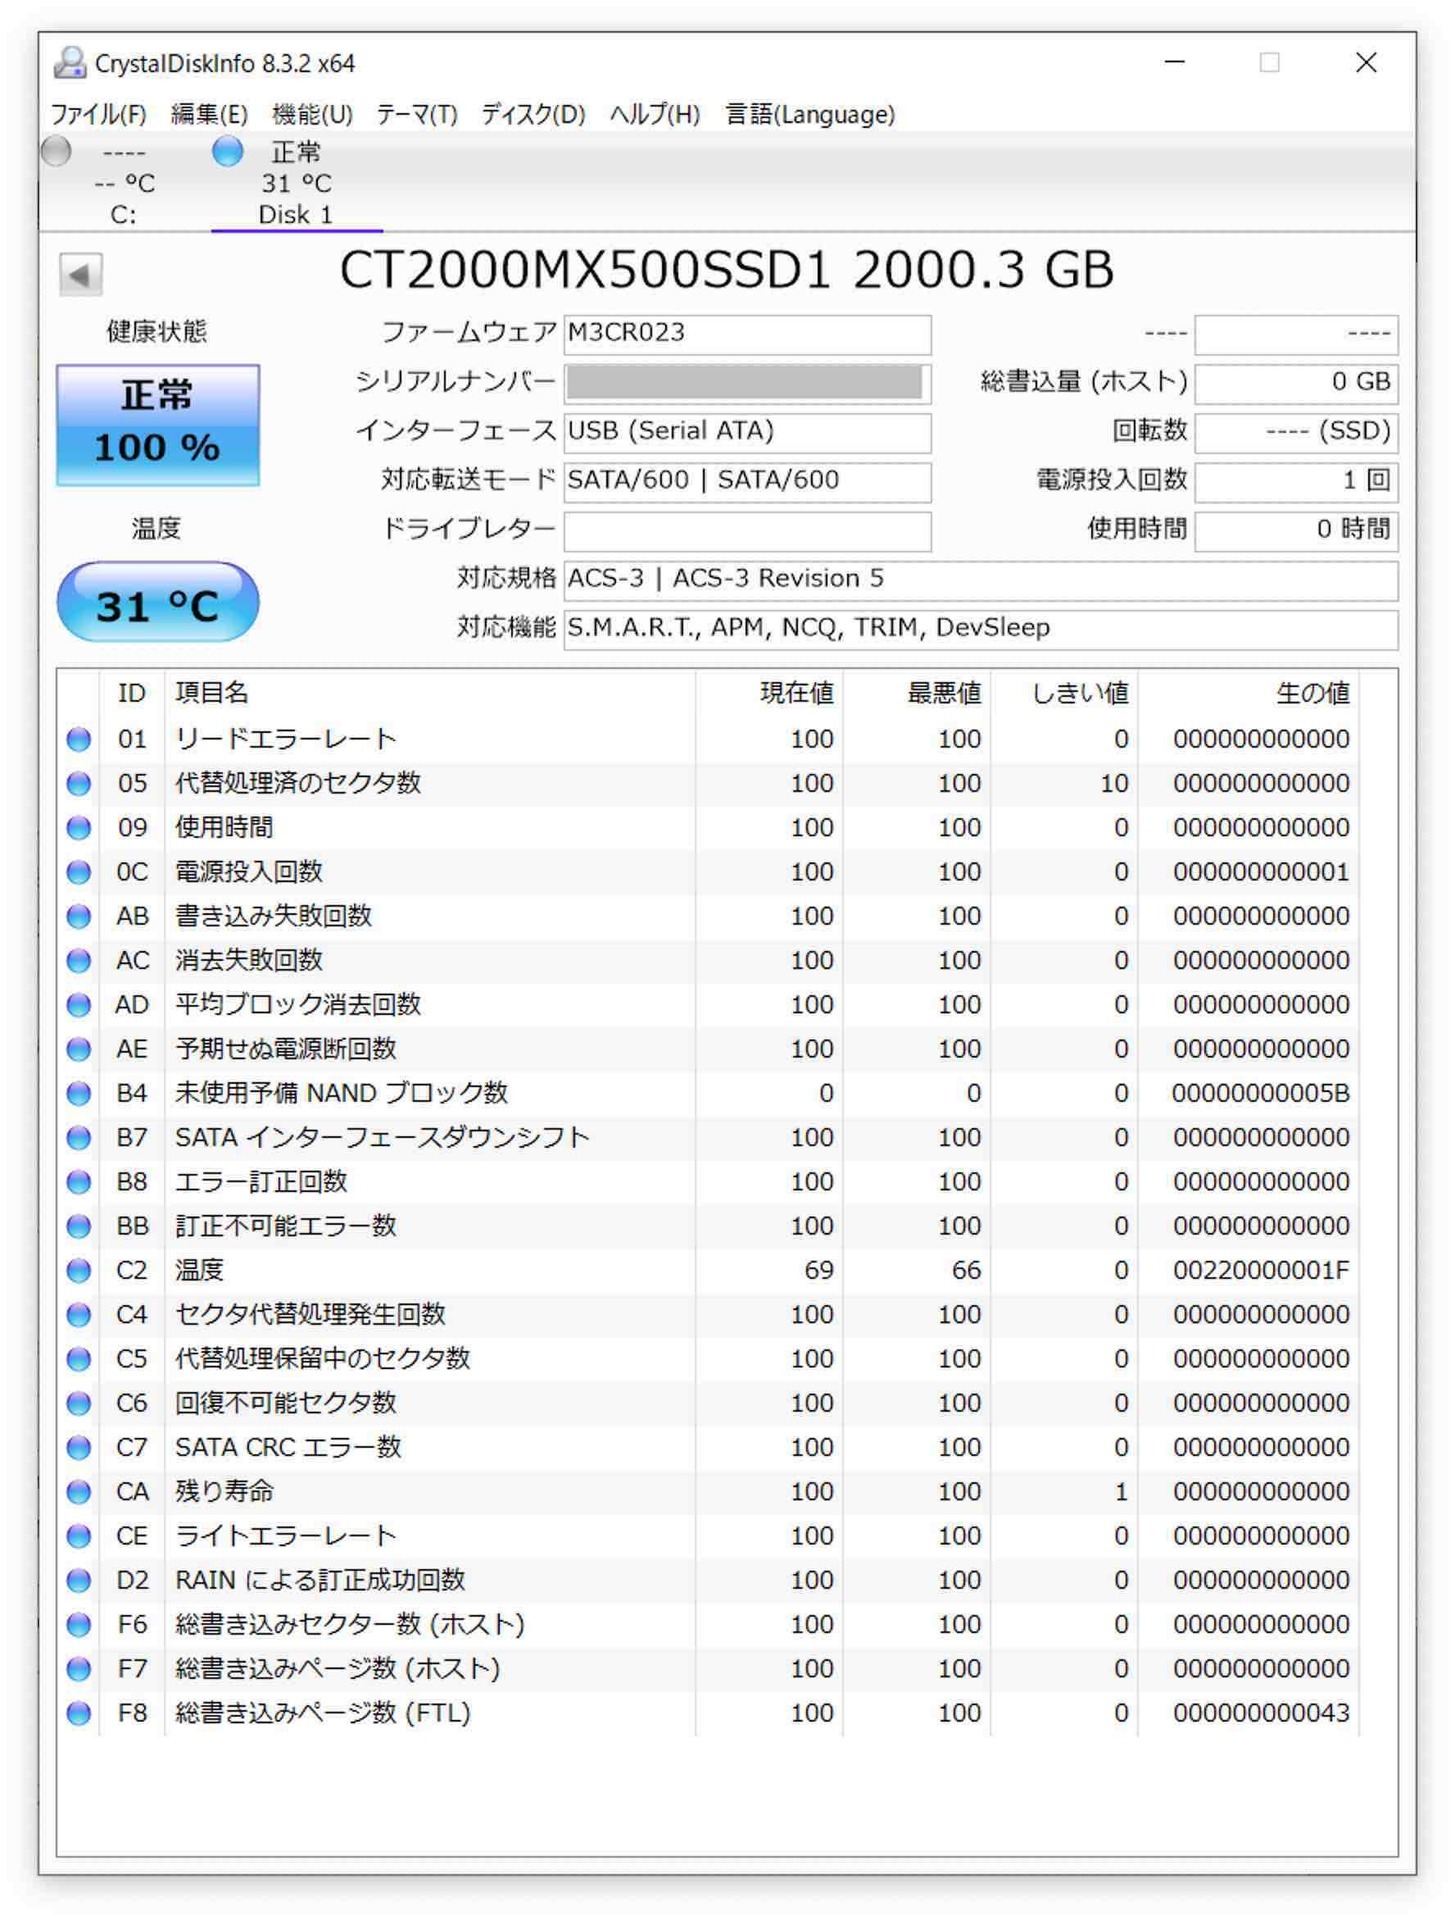Click the status dot for row BB
This screenshot has width=1455, height=1920.
pos(79,1226)
